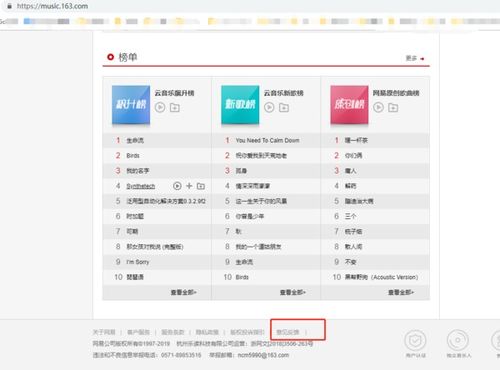Screen dimensions: 500x370
Task: Open the 云音乐新歌榜 chart title
Action: coord(284,93)
